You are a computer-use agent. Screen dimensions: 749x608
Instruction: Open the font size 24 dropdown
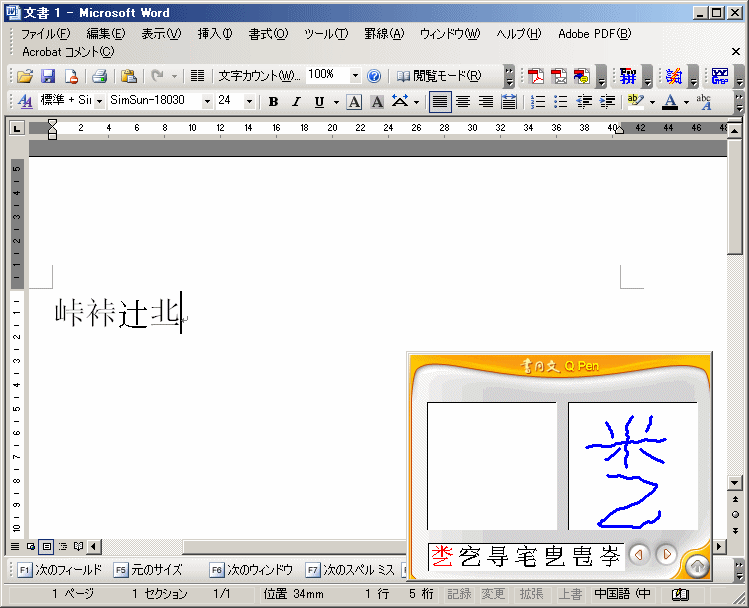click(250, 102)
